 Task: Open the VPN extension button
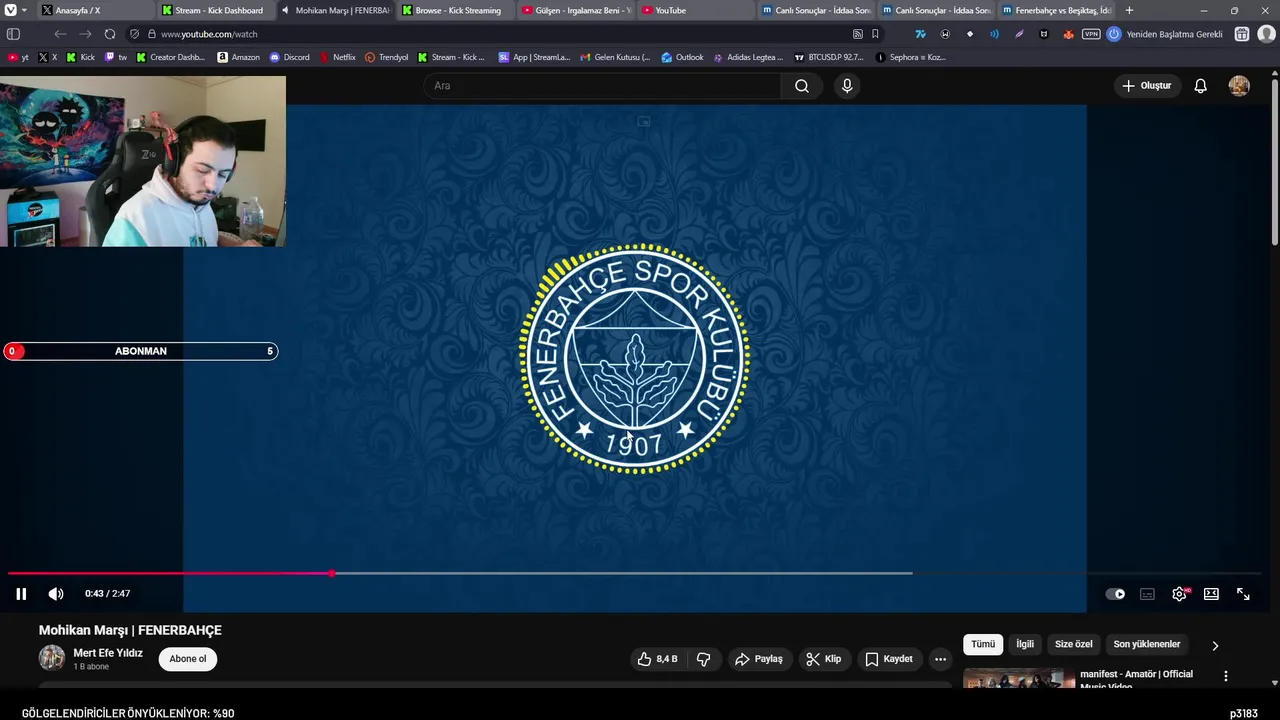[1091, 34]
